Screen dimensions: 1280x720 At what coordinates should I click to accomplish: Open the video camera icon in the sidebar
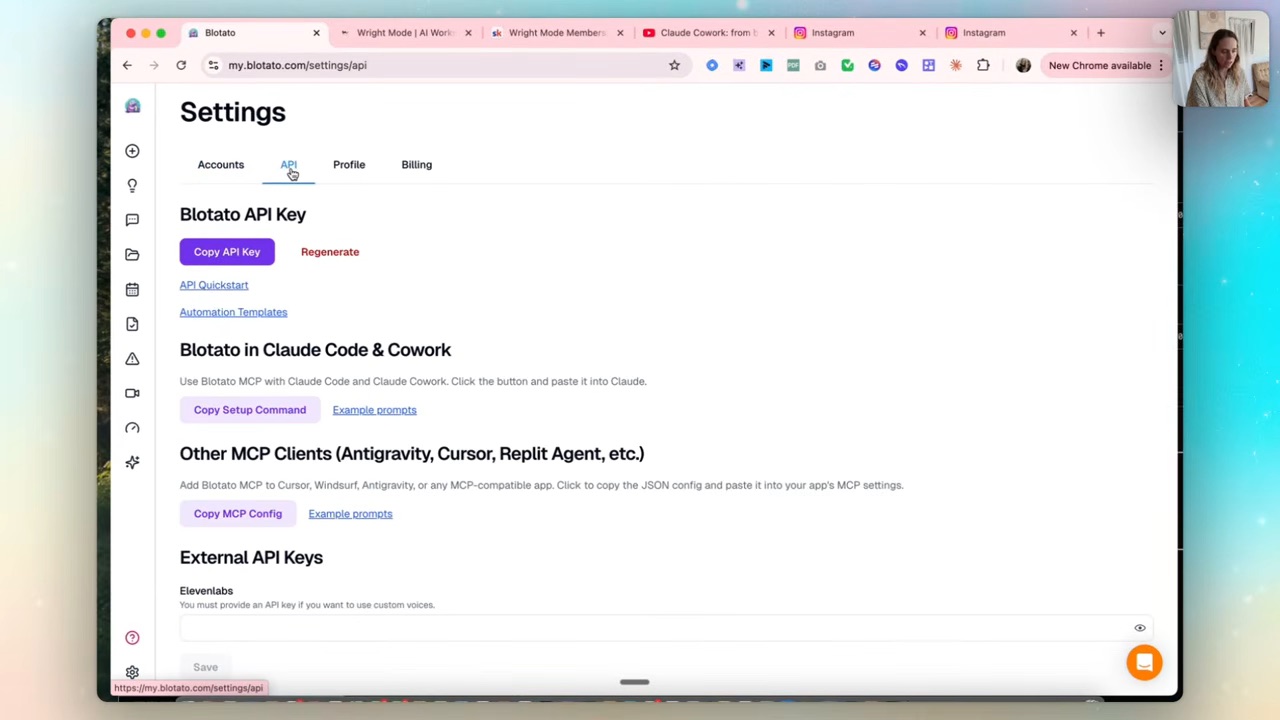(x=132, y=393)
